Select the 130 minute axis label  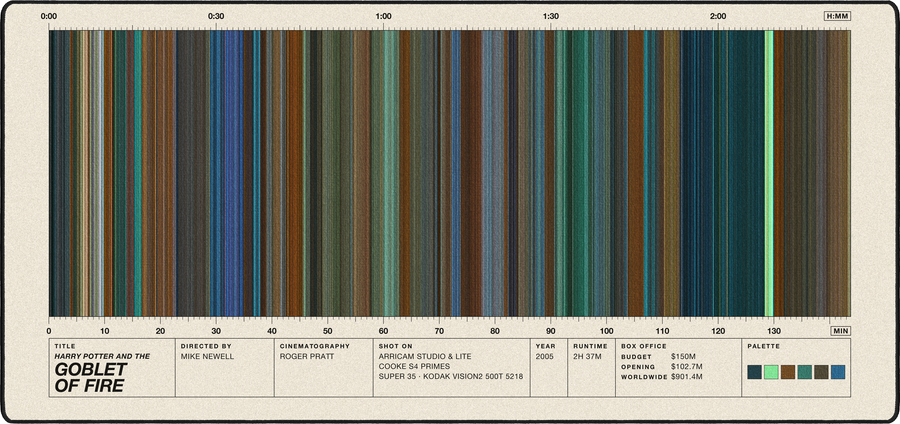(773, 330)
